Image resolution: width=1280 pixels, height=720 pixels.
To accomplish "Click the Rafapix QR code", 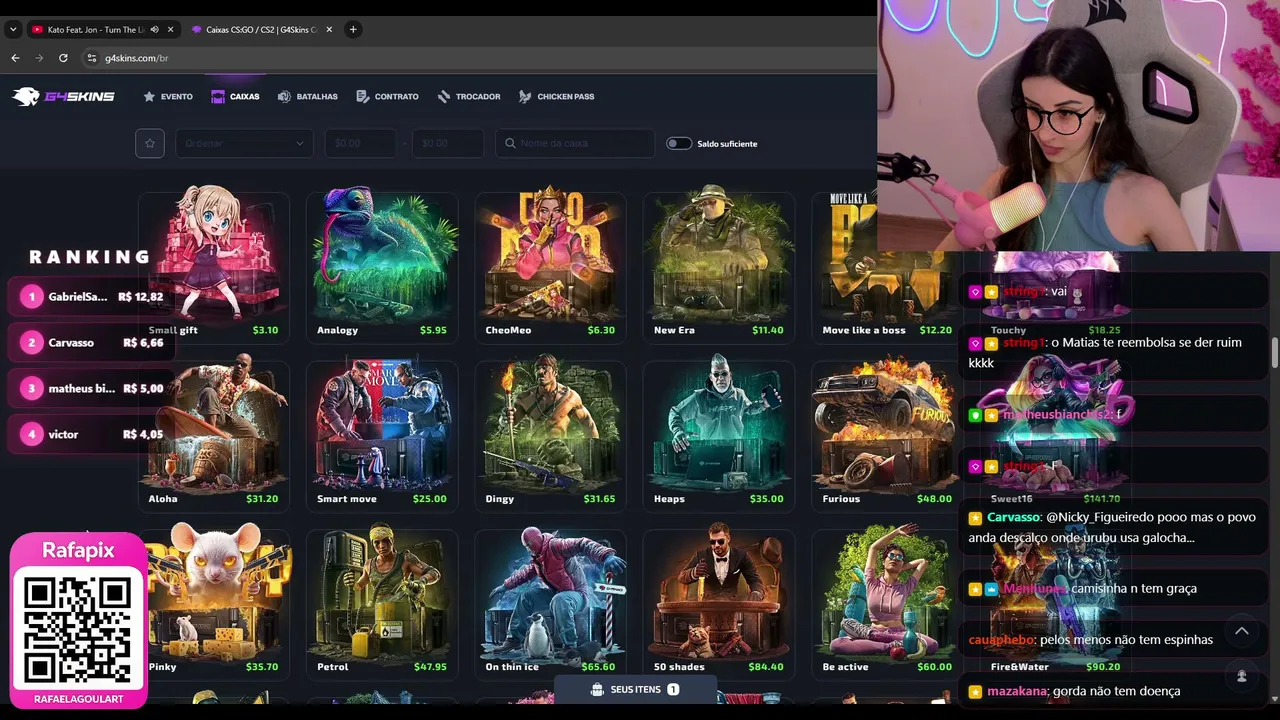I will [78, 628].
